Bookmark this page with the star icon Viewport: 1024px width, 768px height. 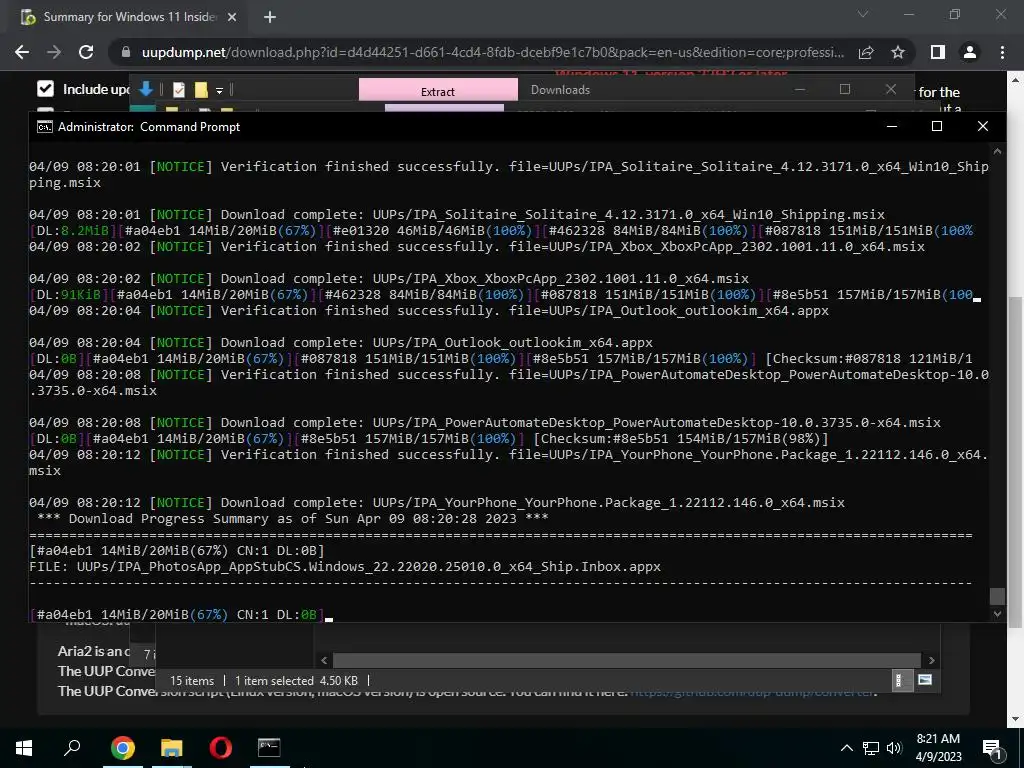point(898,52)
